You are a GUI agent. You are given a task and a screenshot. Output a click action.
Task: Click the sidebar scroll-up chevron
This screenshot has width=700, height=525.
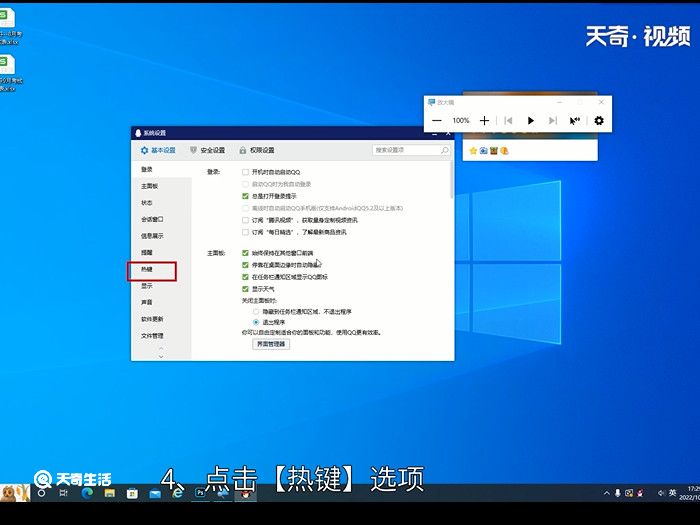pyautogui.click(x=161, y=348)
